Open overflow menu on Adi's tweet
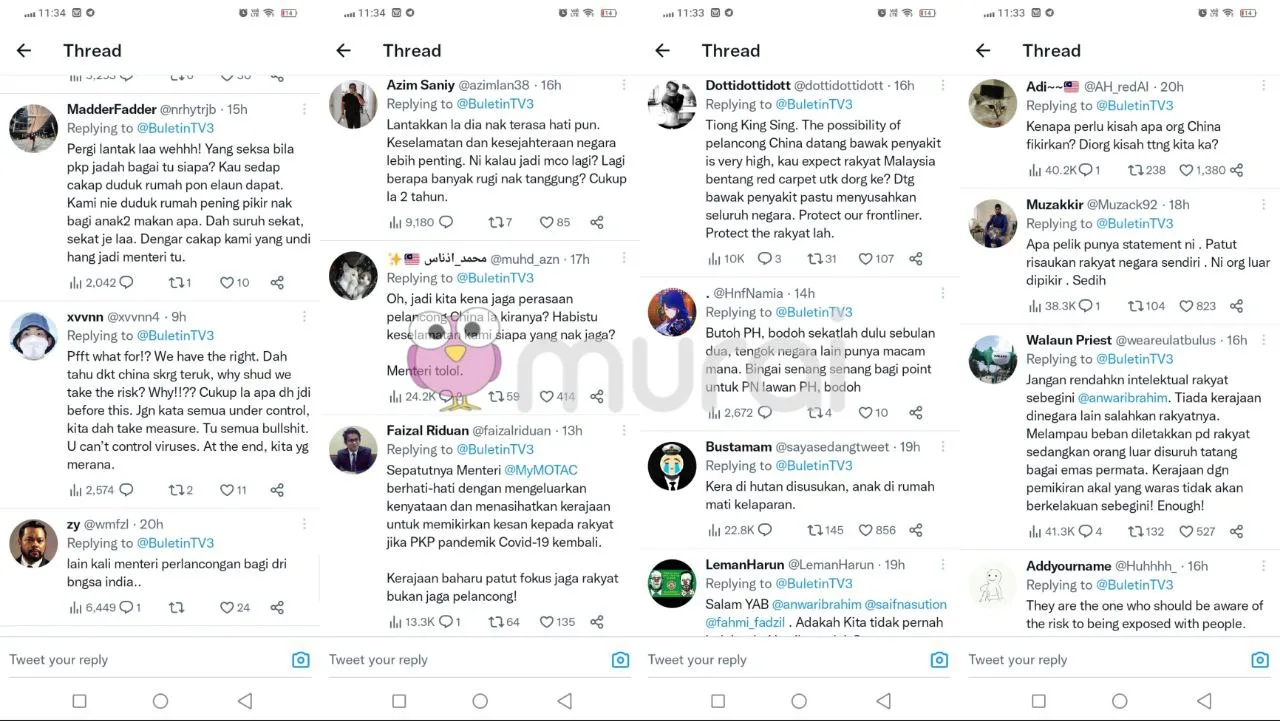Screen dimensions: 1280x721 point(1264,87)
